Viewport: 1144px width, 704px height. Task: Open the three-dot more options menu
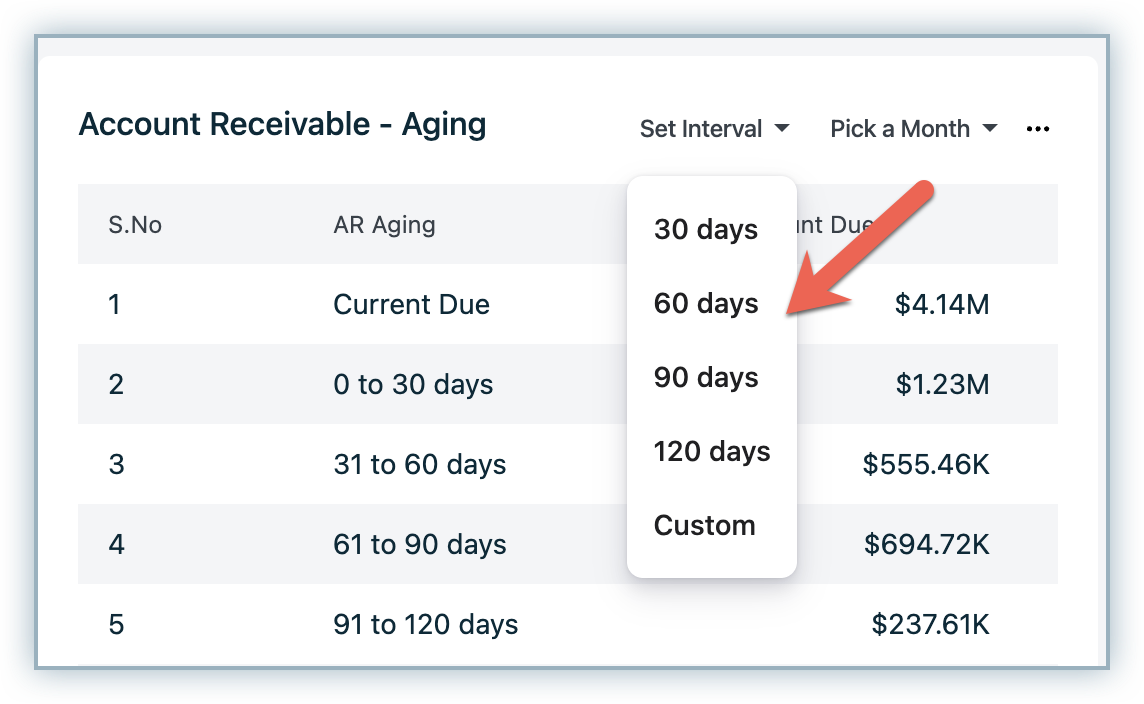click(1038, 129)
